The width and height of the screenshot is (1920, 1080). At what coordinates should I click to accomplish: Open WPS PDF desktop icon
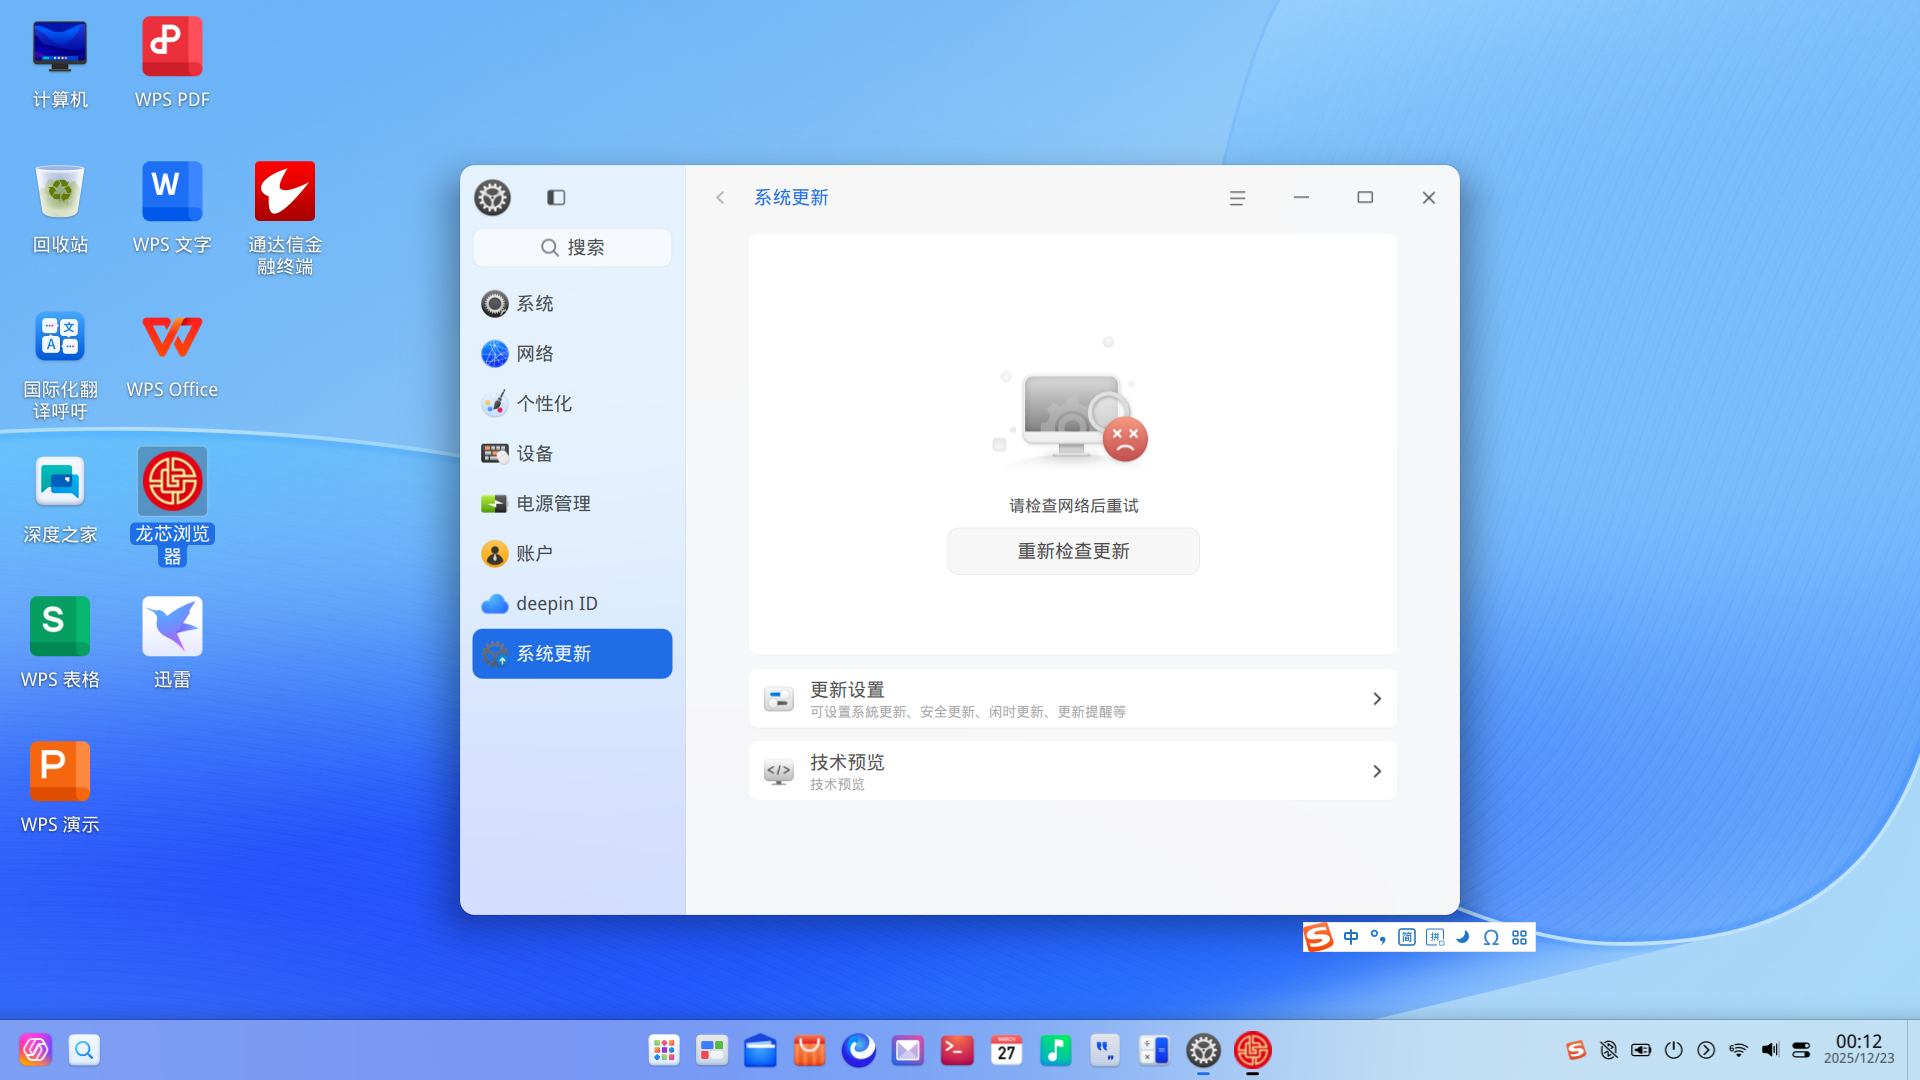point(172,64)
